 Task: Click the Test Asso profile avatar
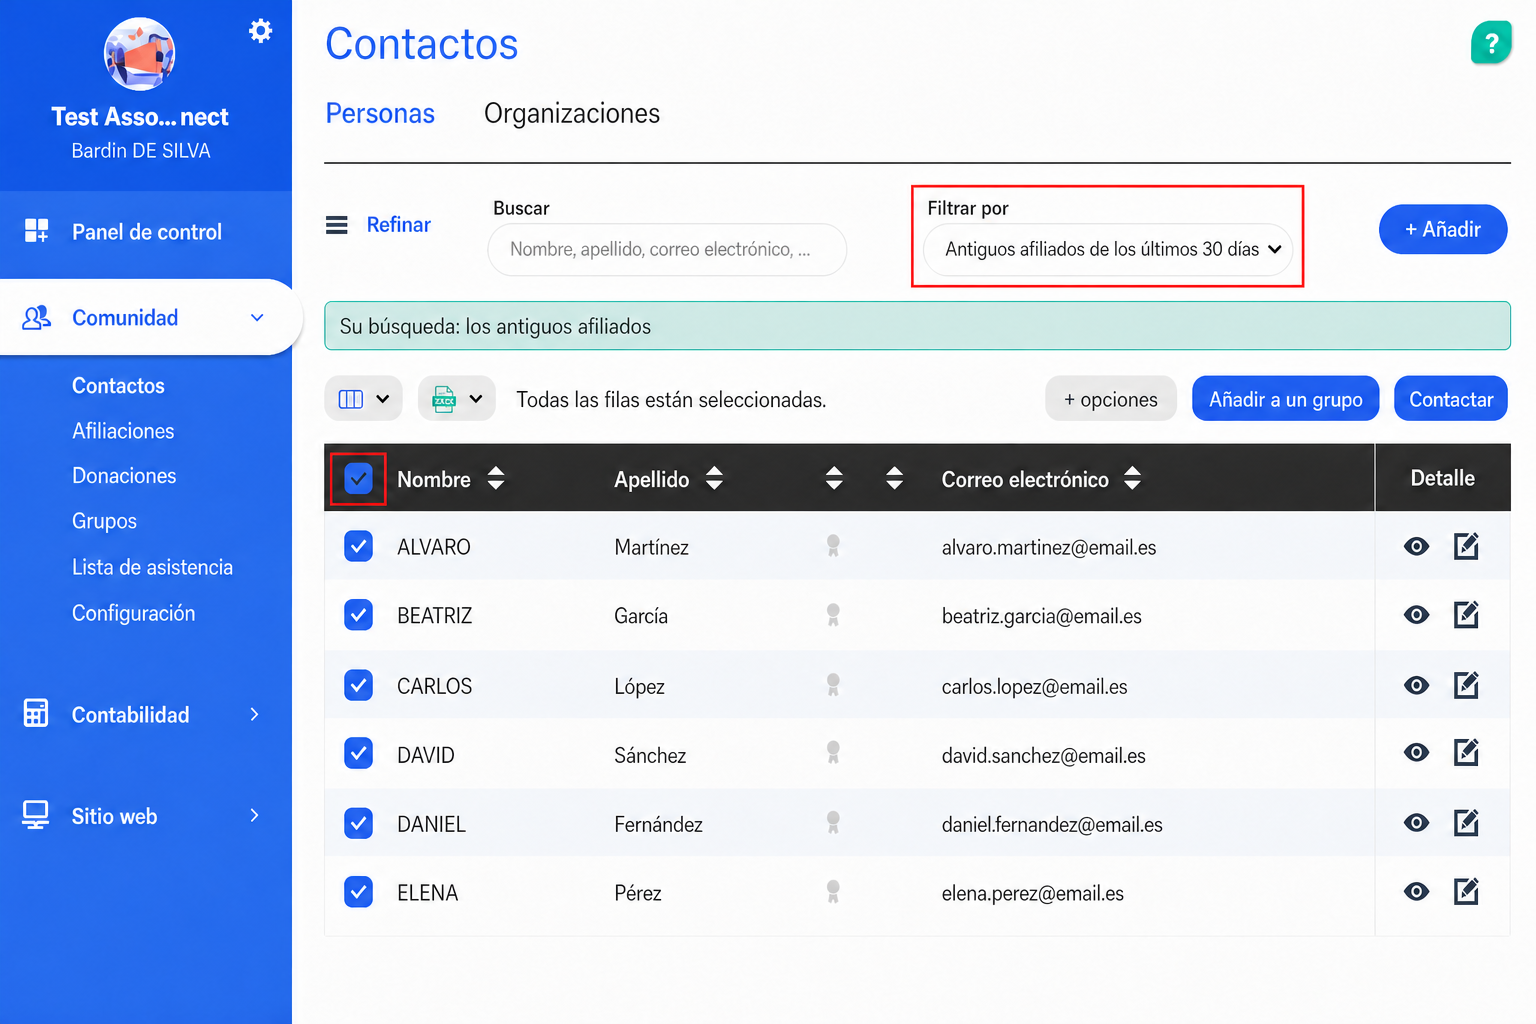140,54
